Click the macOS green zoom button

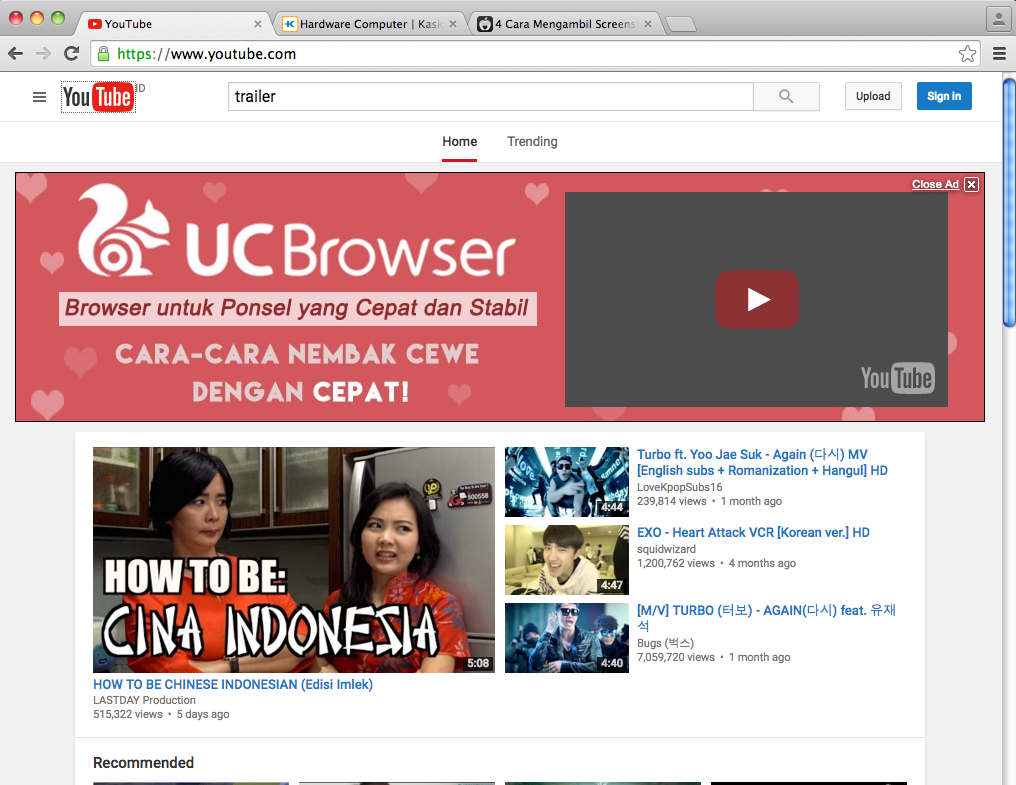point(58,18)
